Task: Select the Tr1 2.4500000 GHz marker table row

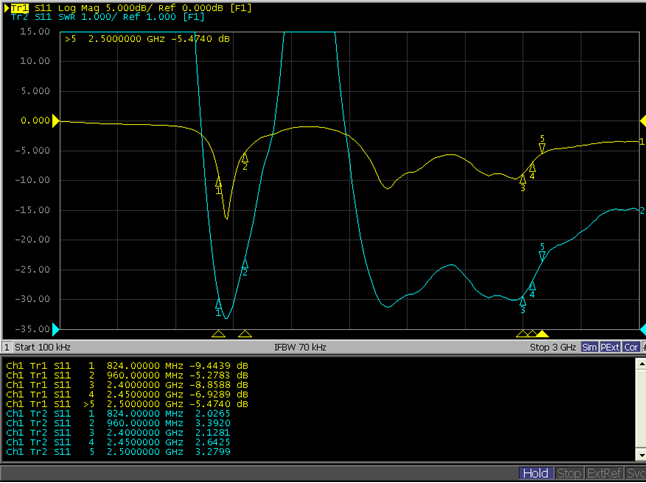Action: click(126, 396)
